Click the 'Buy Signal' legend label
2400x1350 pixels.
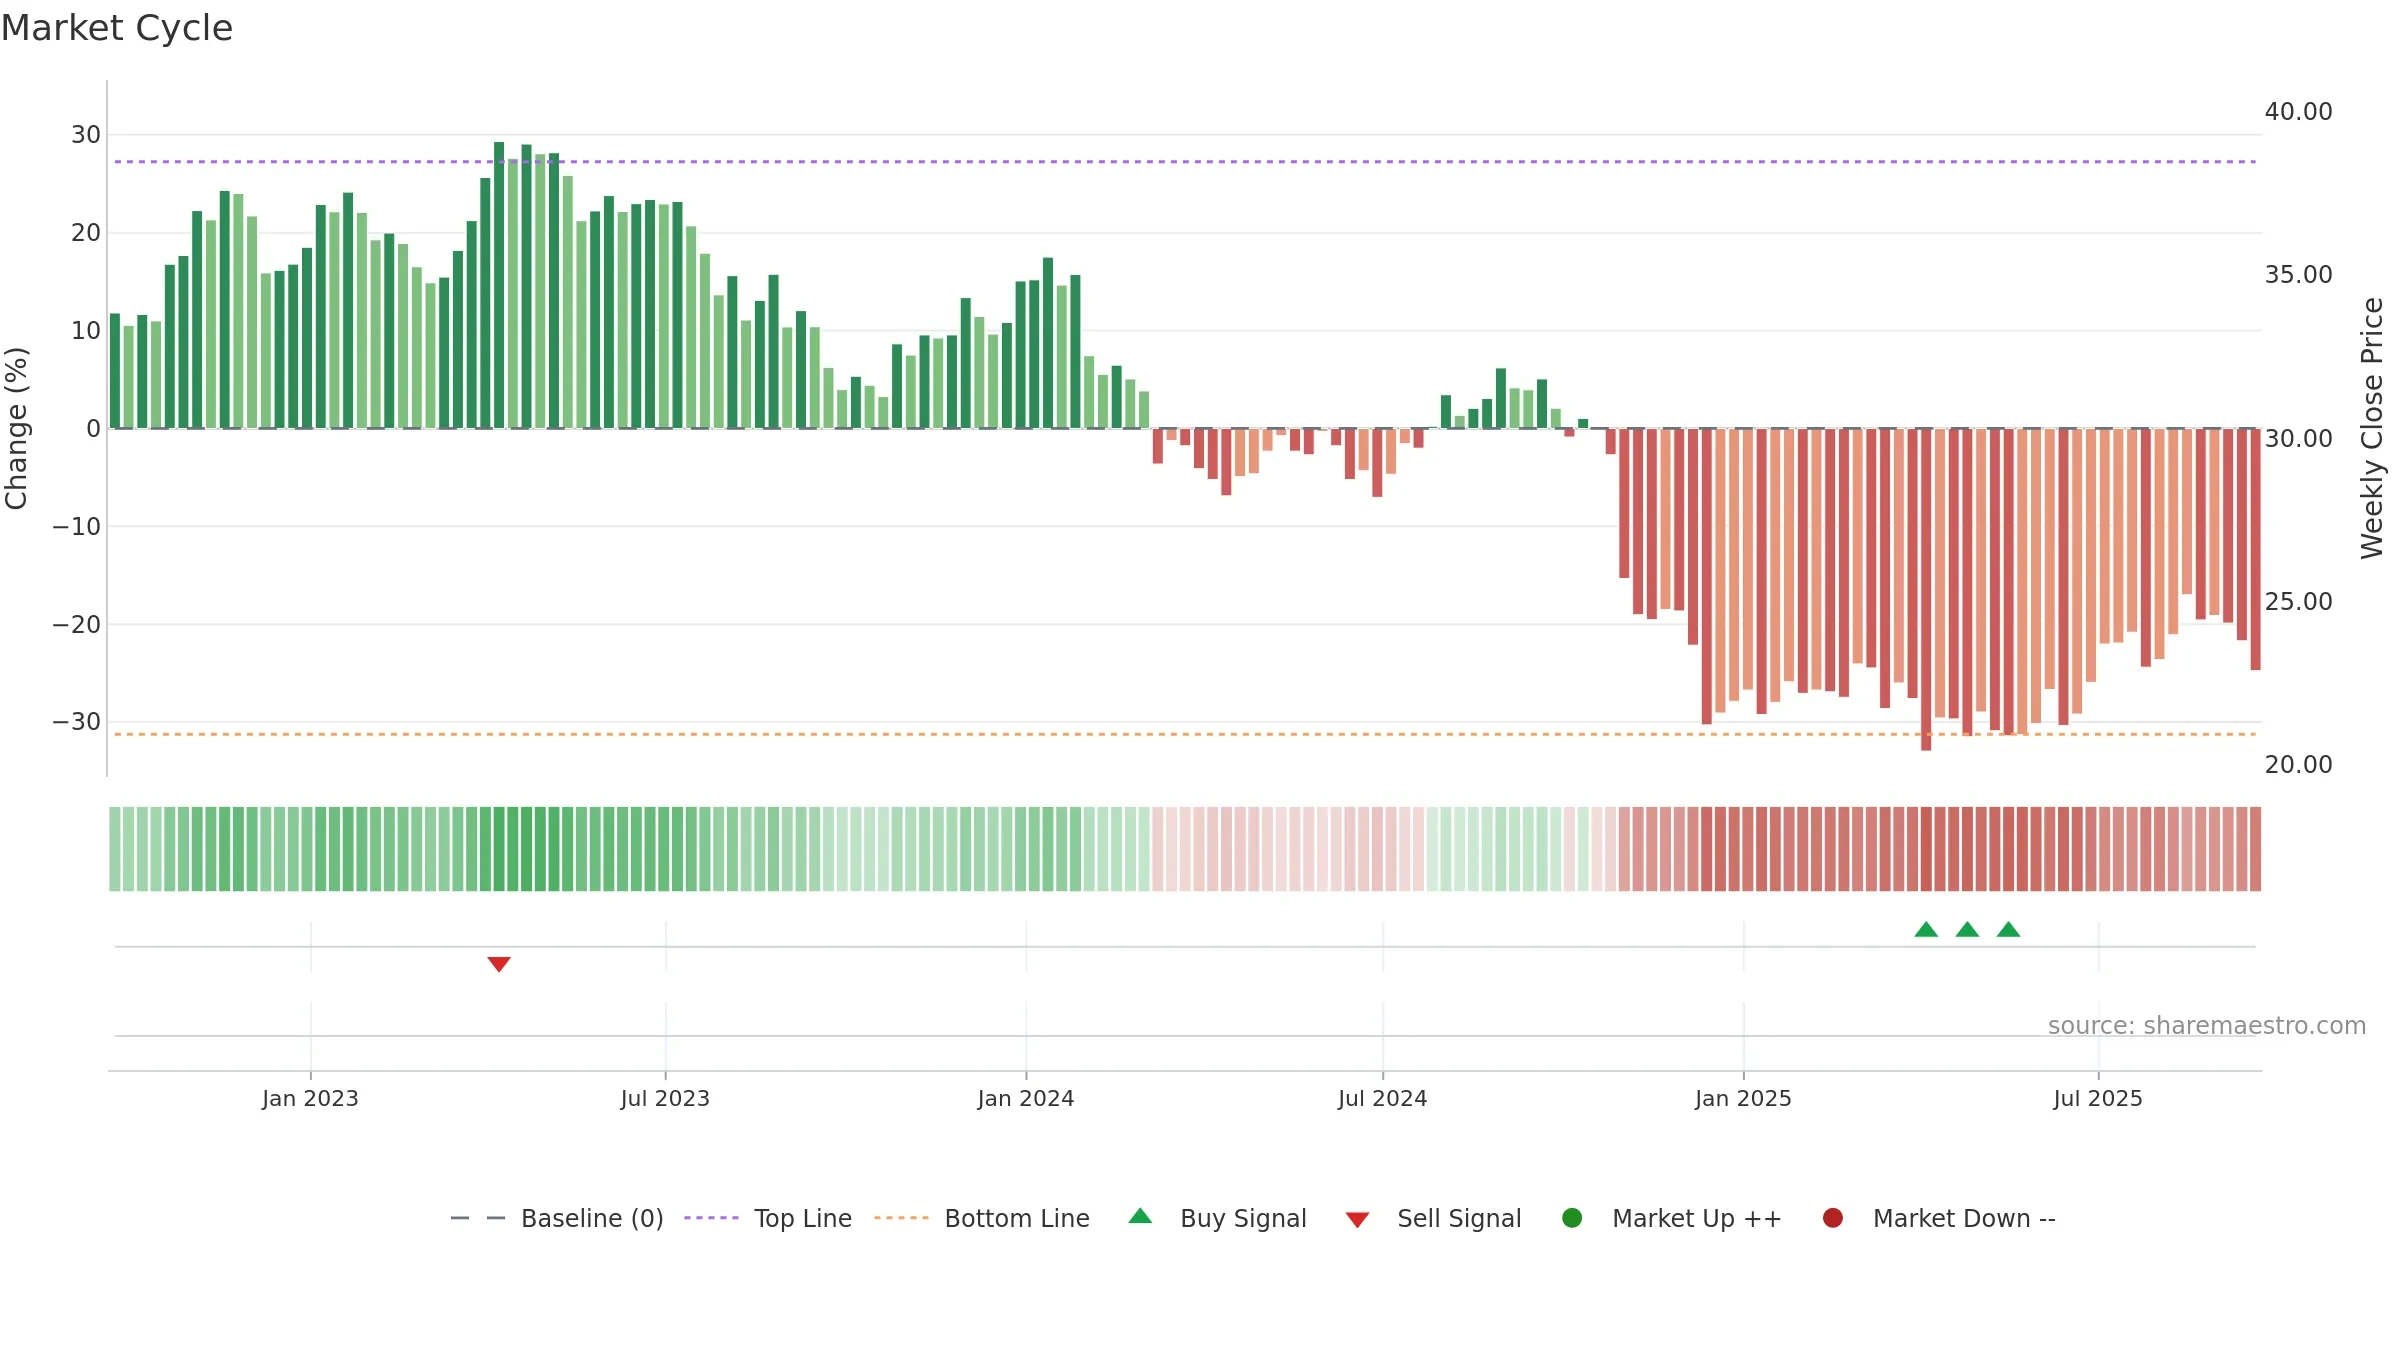click(x=1243, y=1219)
